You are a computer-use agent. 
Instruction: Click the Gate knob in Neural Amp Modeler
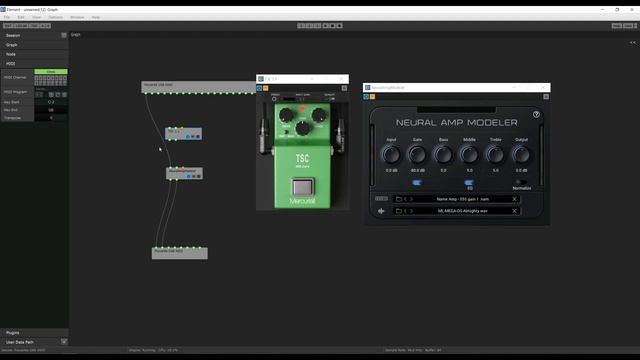(x=417, y=155)
